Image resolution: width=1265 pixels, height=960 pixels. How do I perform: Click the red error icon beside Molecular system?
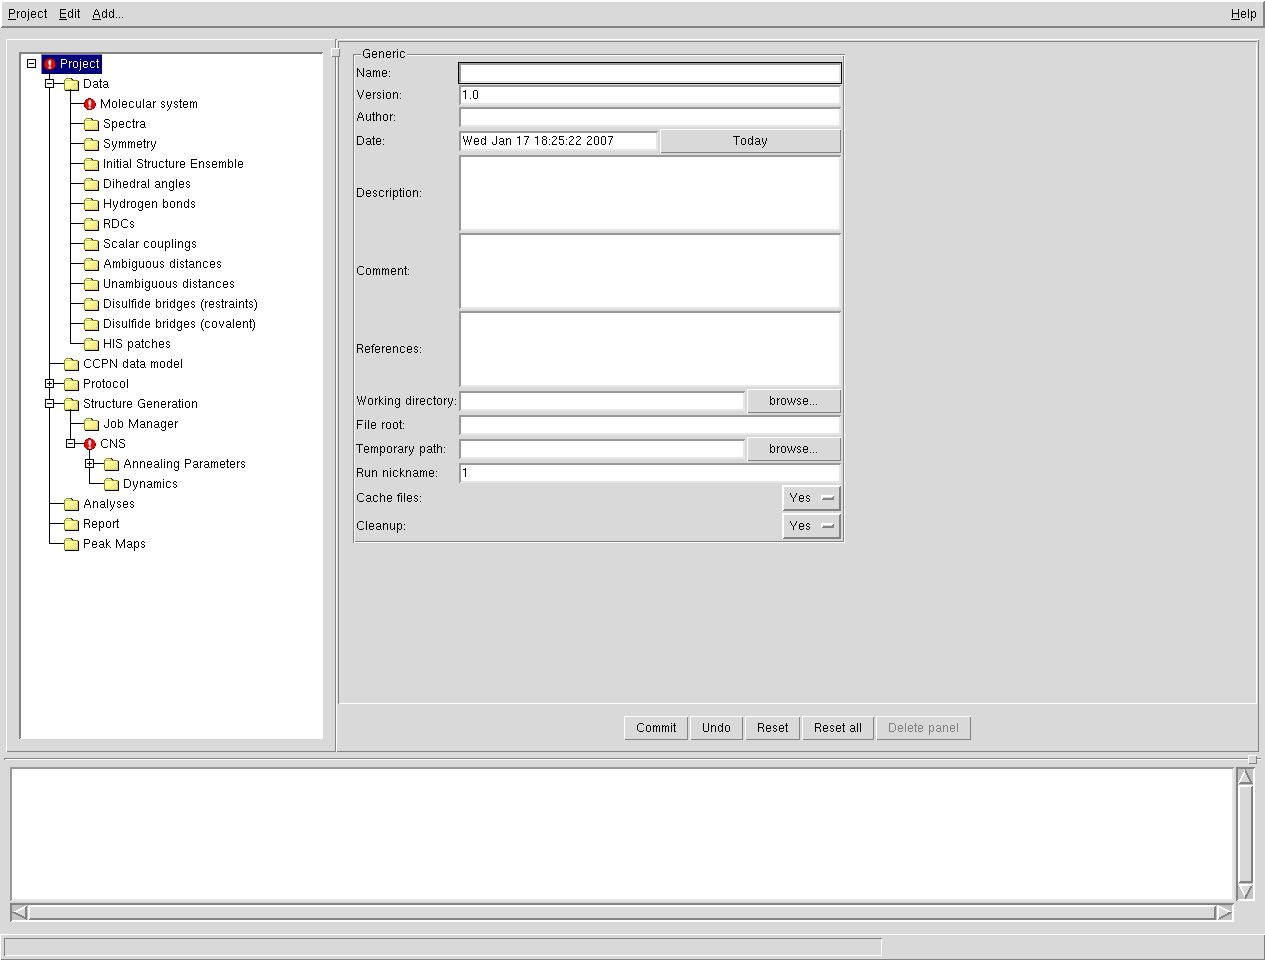click(x=90, y=104)
